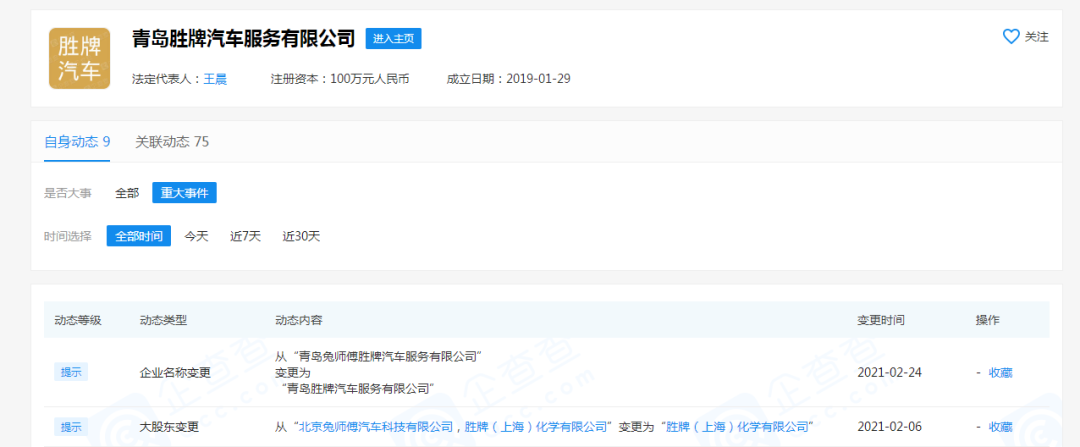Click 企业名称变更 type cell
The width and height of the screenshot is (1080, 447).
[175, 373]
